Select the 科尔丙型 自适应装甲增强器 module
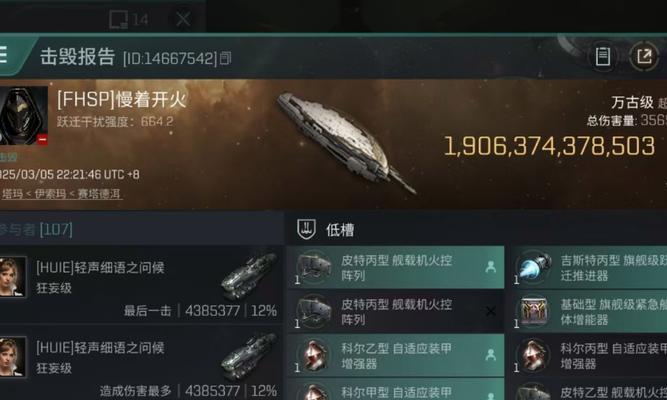The image size is (667, 400). 589,356
